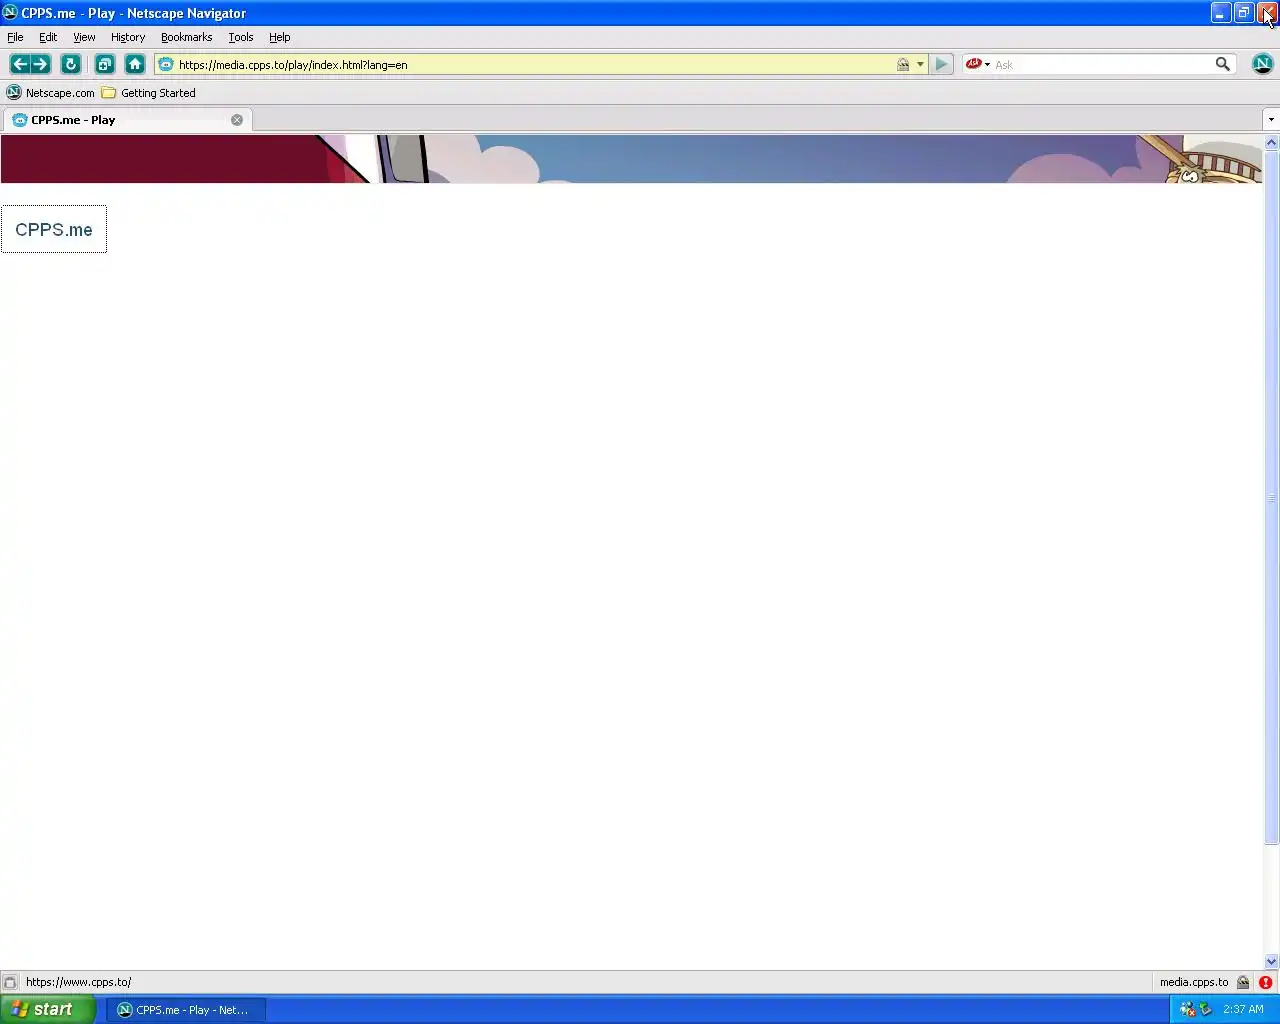Image resolution: width=1280 pixels, height=1024 pixels.
Task: Click the scrollbar down arrow
Action: [1272, 962]
